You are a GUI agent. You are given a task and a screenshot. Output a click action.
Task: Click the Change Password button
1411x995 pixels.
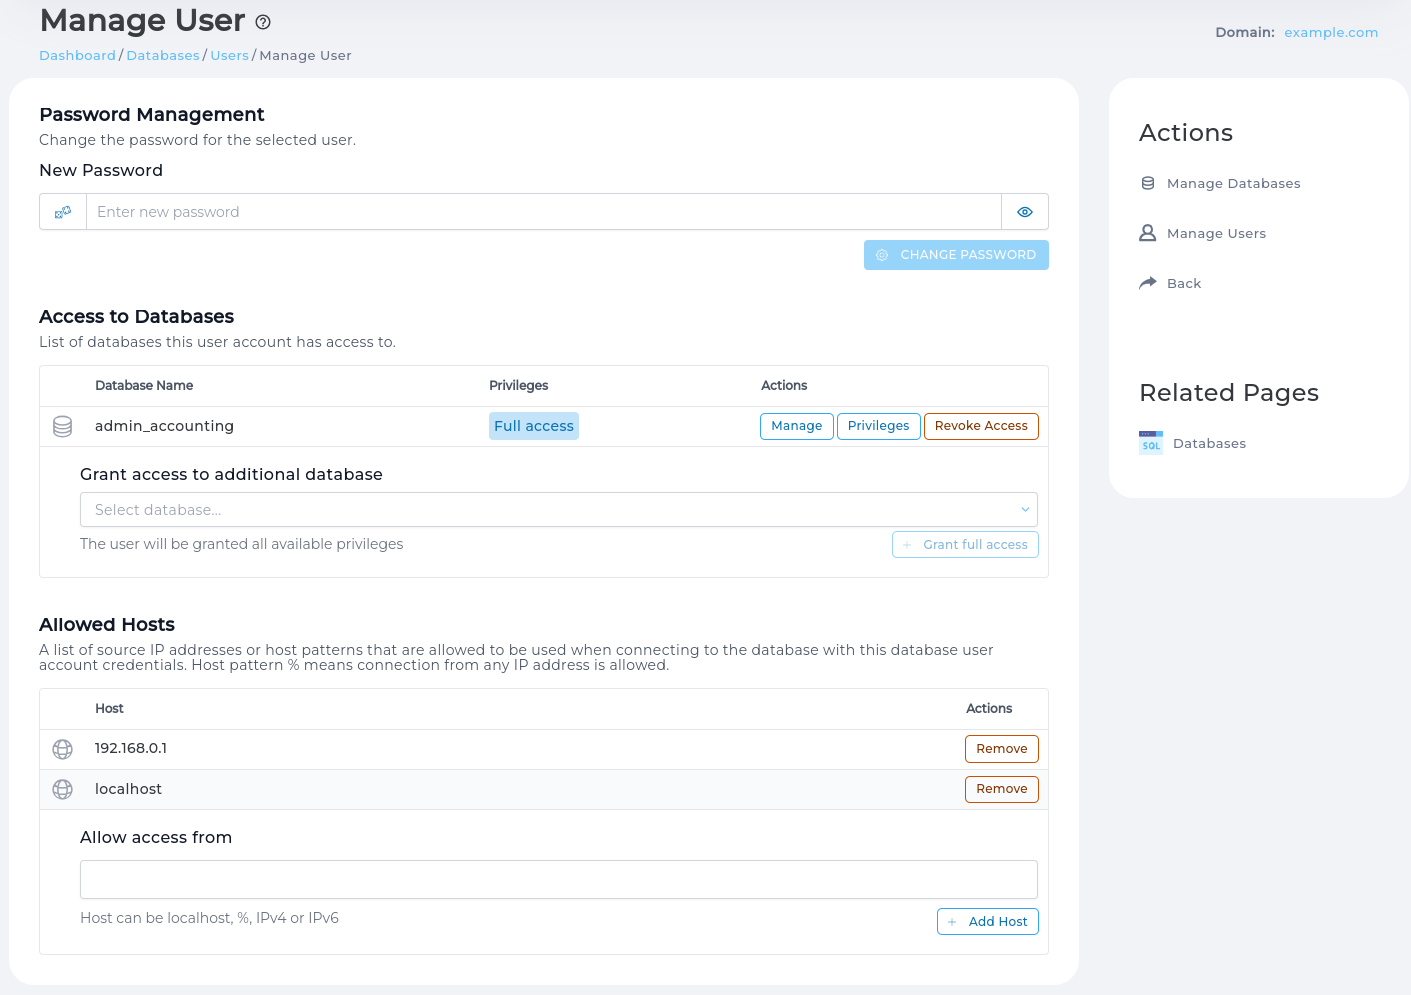coord(956,255)
